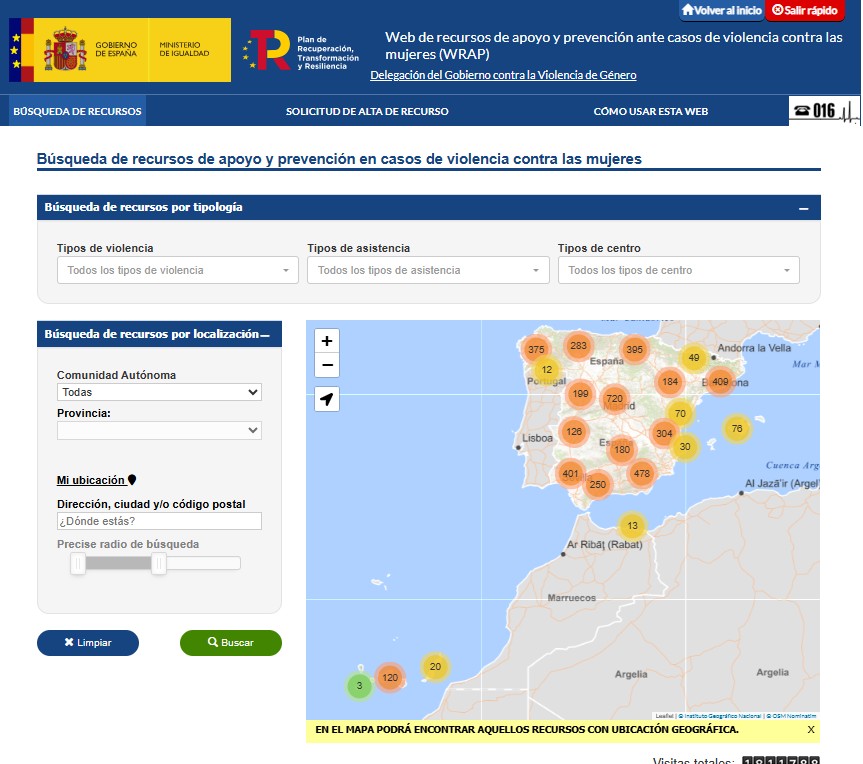Open the map cluster marked 720

(x=615, y=398)
